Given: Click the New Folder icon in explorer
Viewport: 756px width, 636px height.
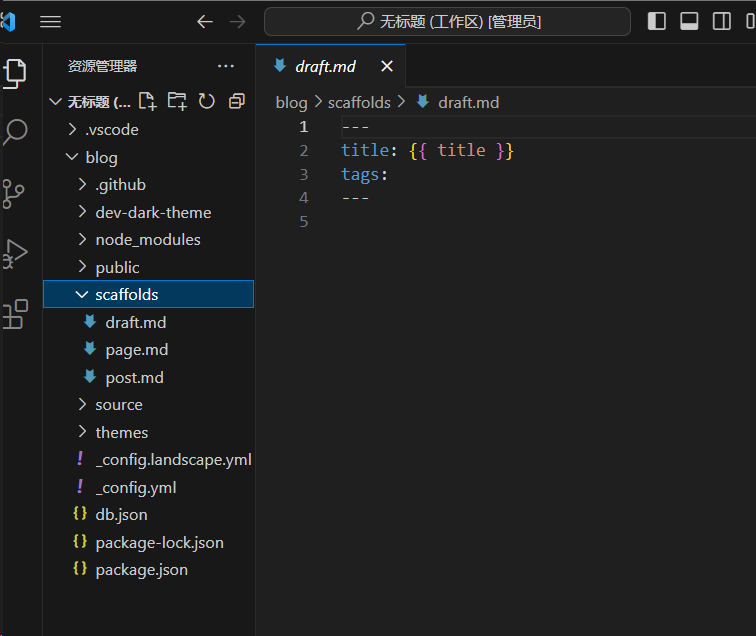Looking at the screenshot, I should [x=177, y=101].
